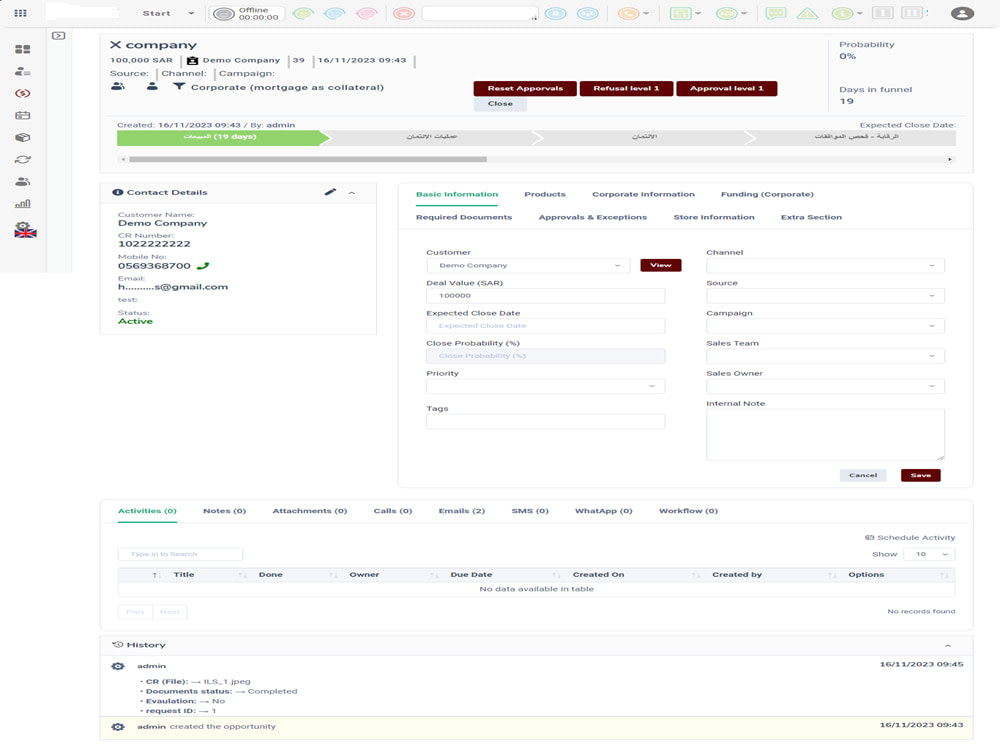The image size is (1000, 750).
Task: Click the sync arrows sidebar icon
Action: pos(23,159)
